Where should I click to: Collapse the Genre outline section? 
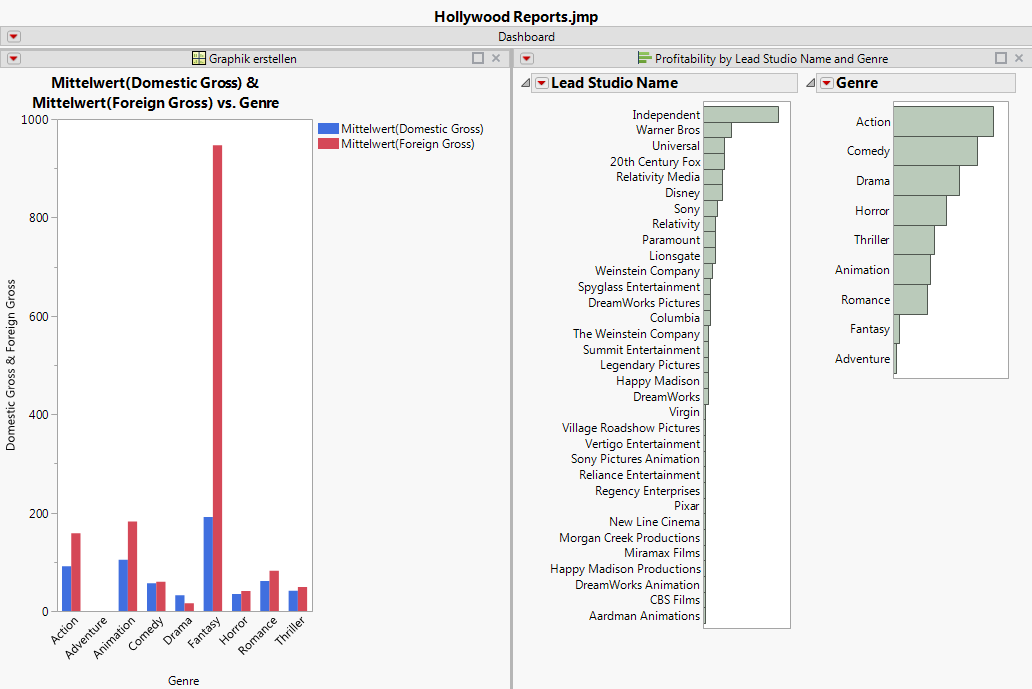pos(810,83)
